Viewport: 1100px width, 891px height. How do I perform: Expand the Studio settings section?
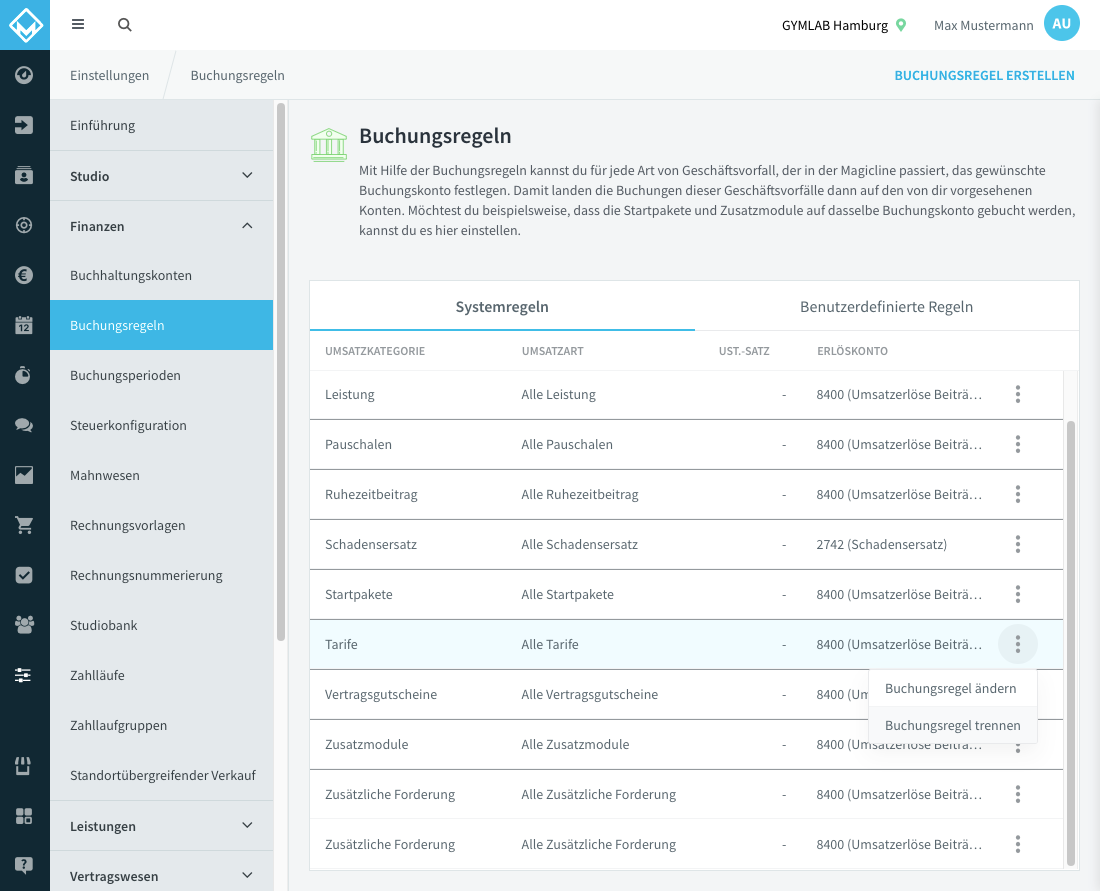click(161, 176)
